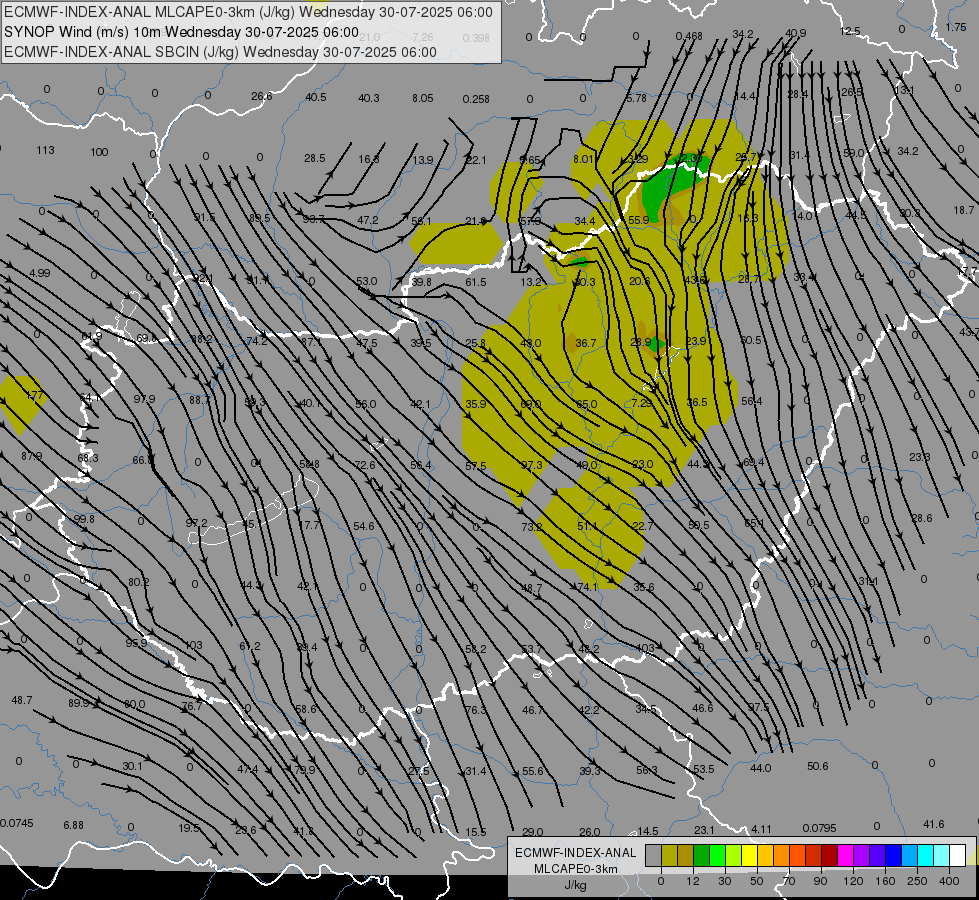Click the map value 44.0
This screenshot has height=900, width=979.
pos(760,768)
